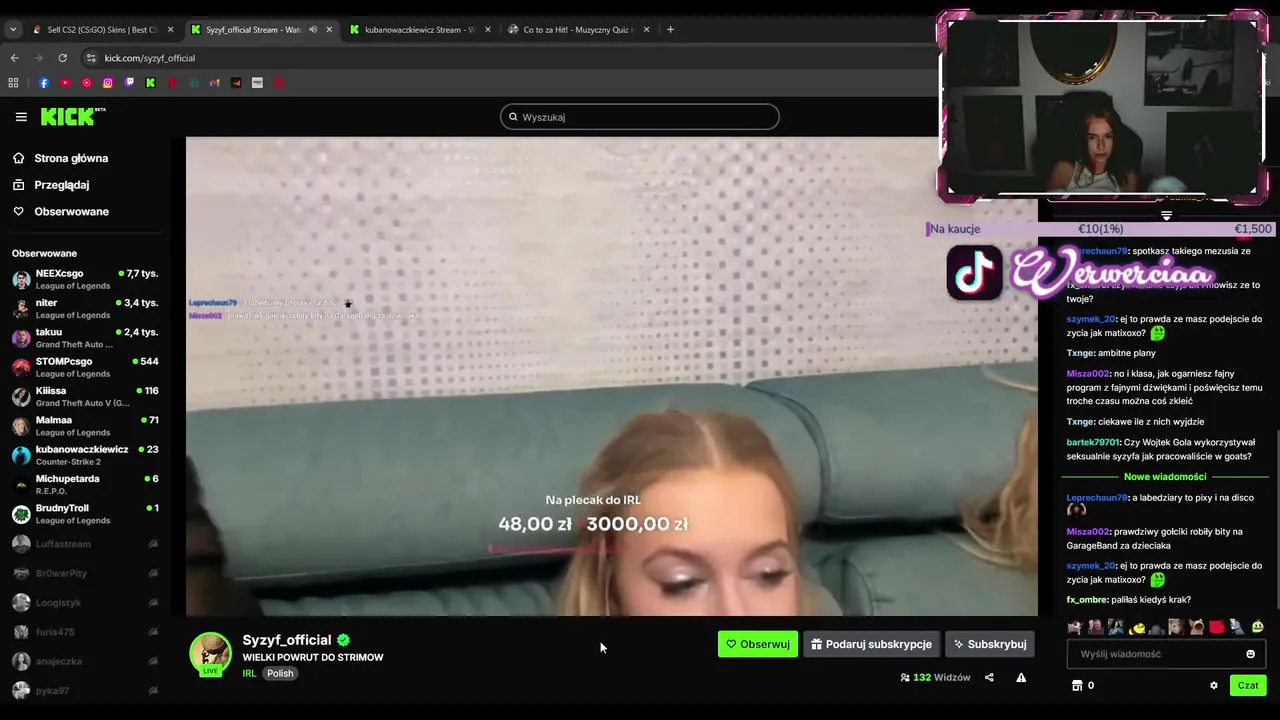Image resolution: width=1280 pixels, height=720 pixels.
Task: Open the Kick hamburger menu
Action: tap(21, 117)
